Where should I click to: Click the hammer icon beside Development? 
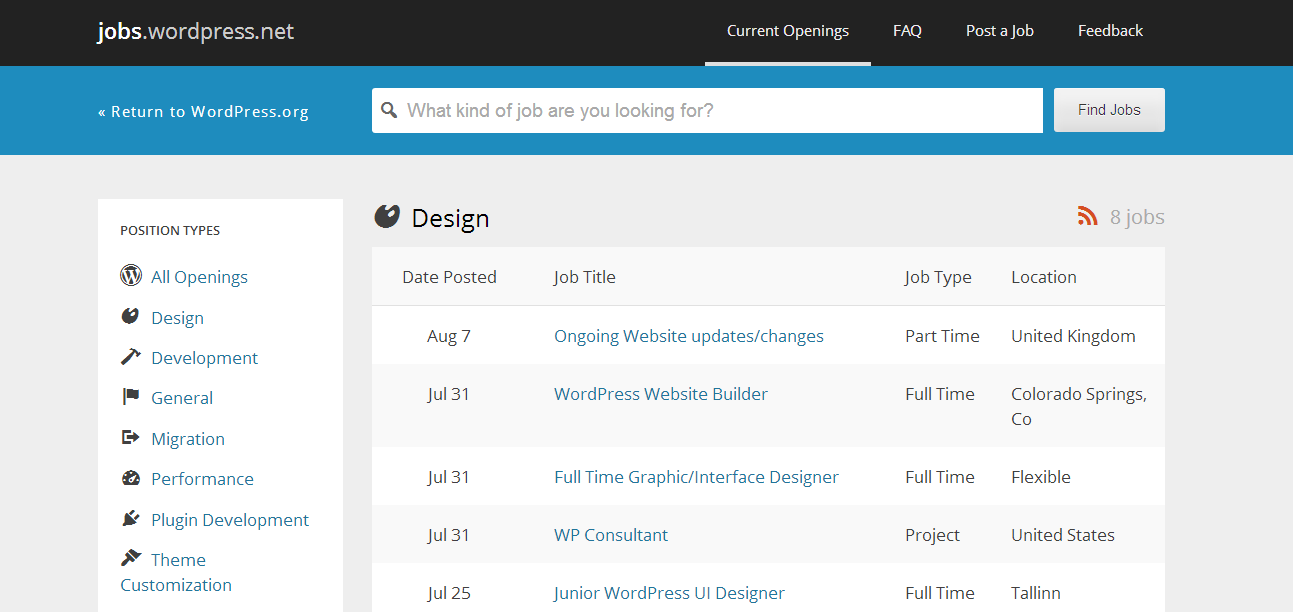point(131,357)
